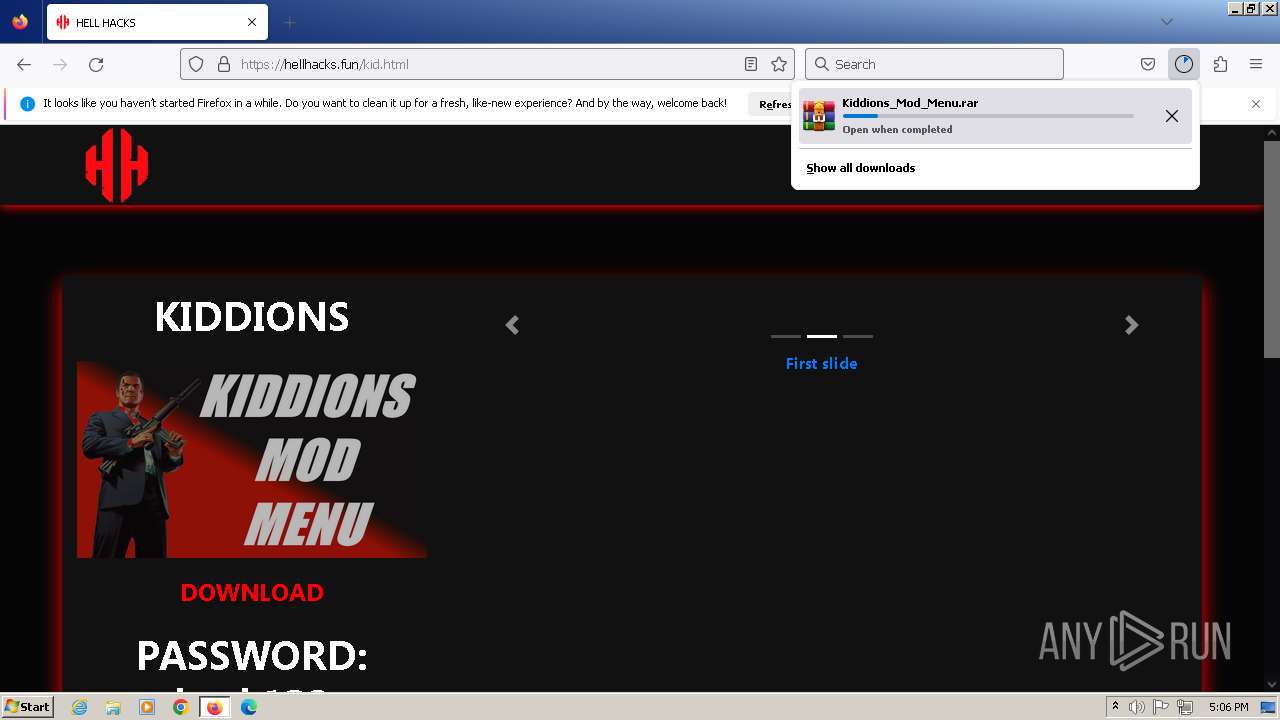This screenshot has height=720, width=1280.
Task: Select the second carousel indicator
Action: tap(822, 336)
